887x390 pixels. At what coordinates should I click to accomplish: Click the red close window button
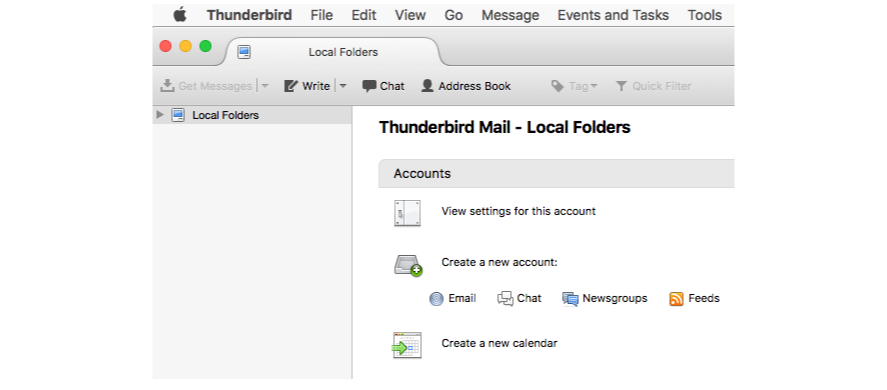165,46
